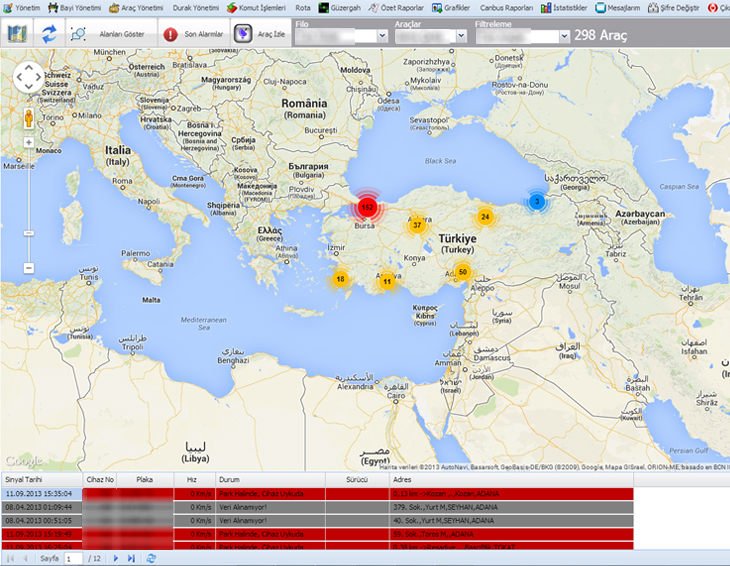The image size is (730, 566).
Task: Click the map view toolbar icon
Action: tap(17, 34)
